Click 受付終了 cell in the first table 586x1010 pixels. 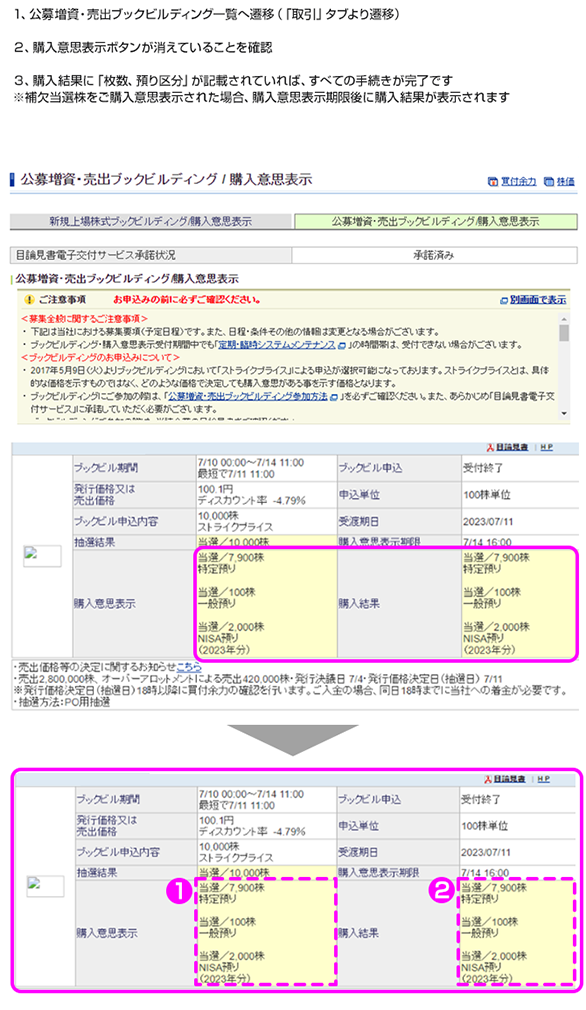click(519, 468)
